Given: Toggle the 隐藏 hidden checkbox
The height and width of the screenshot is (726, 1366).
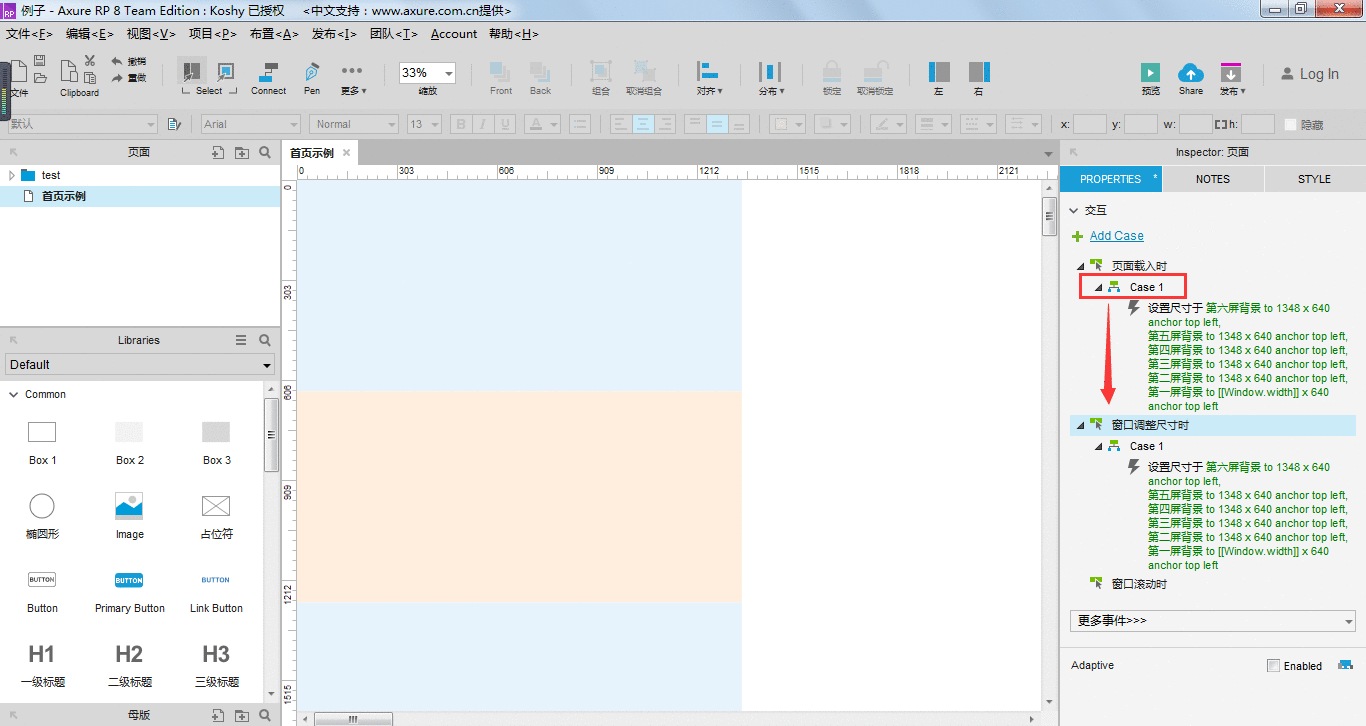Looking at the screenshot, I should [x=1290, y=124].
